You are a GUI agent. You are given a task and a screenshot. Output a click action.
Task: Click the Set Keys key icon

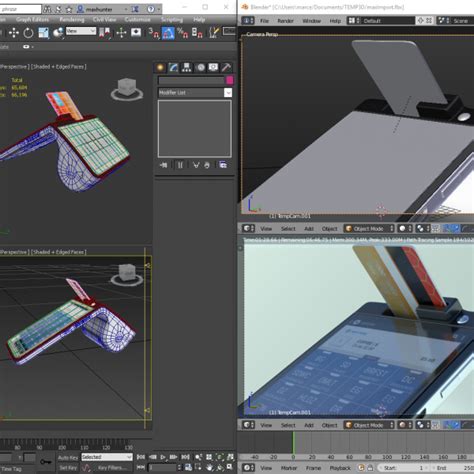(x=46, y=462)
